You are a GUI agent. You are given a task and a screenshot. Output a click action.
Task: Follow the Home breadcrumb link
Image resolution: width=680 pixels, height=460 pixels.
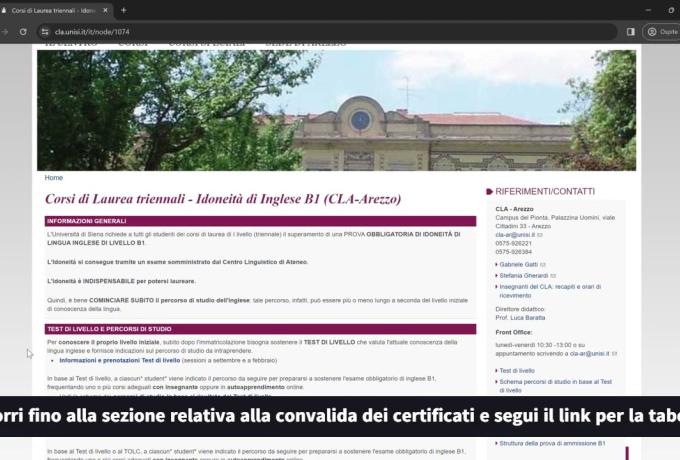tap(54, 178)
